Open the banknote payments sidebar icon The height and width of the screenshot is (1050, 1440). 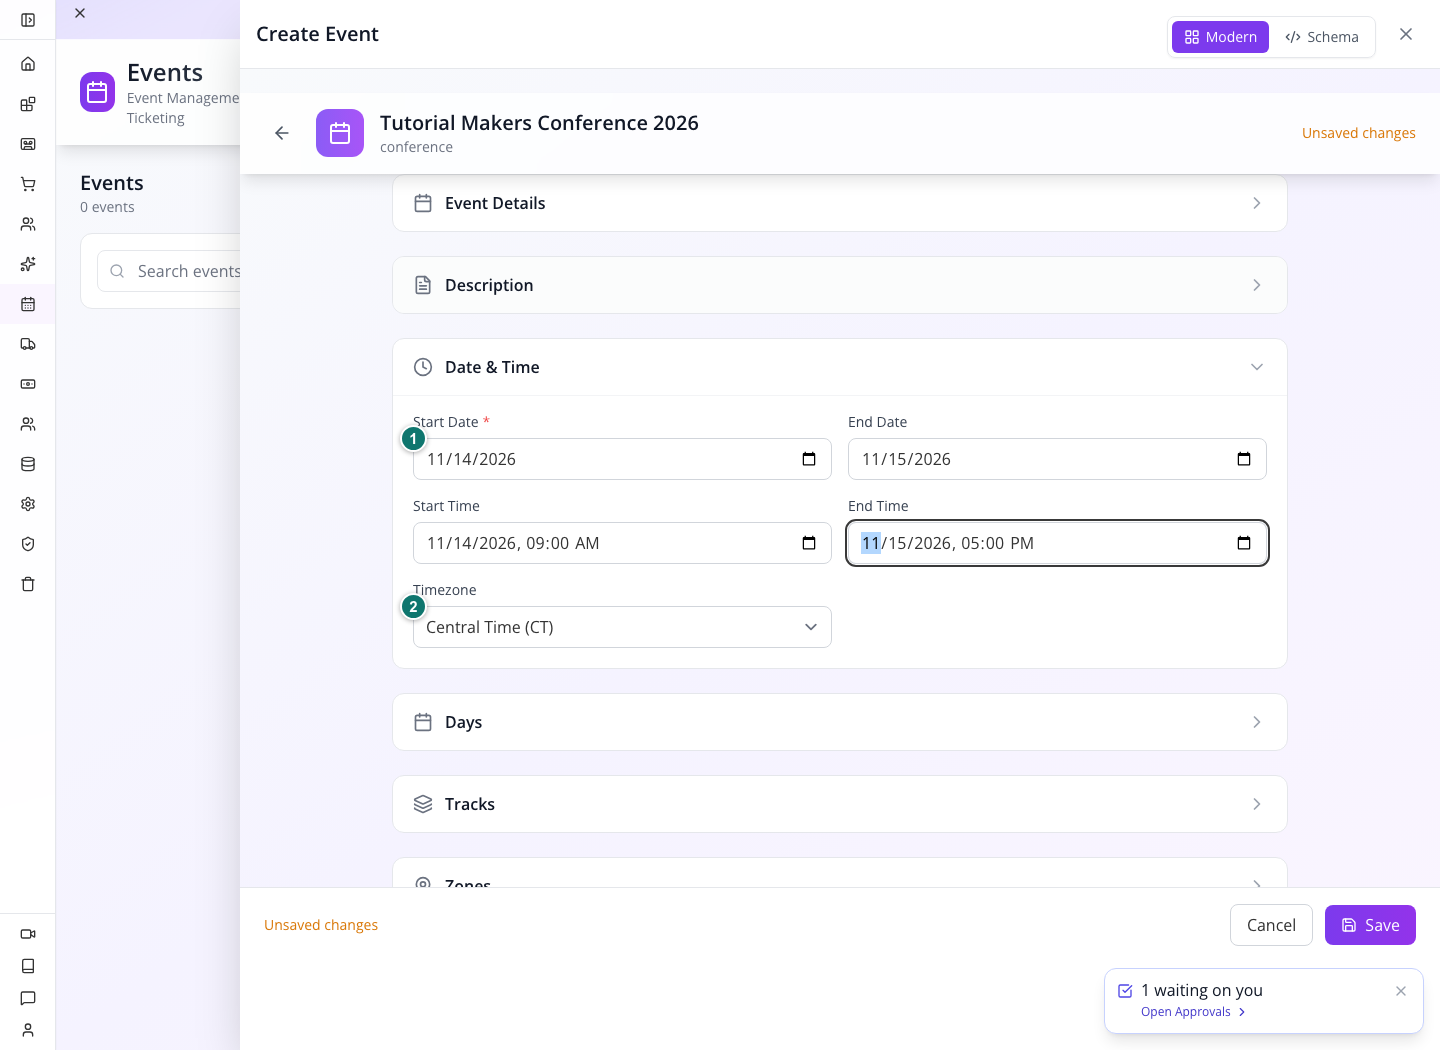[28, 384]
